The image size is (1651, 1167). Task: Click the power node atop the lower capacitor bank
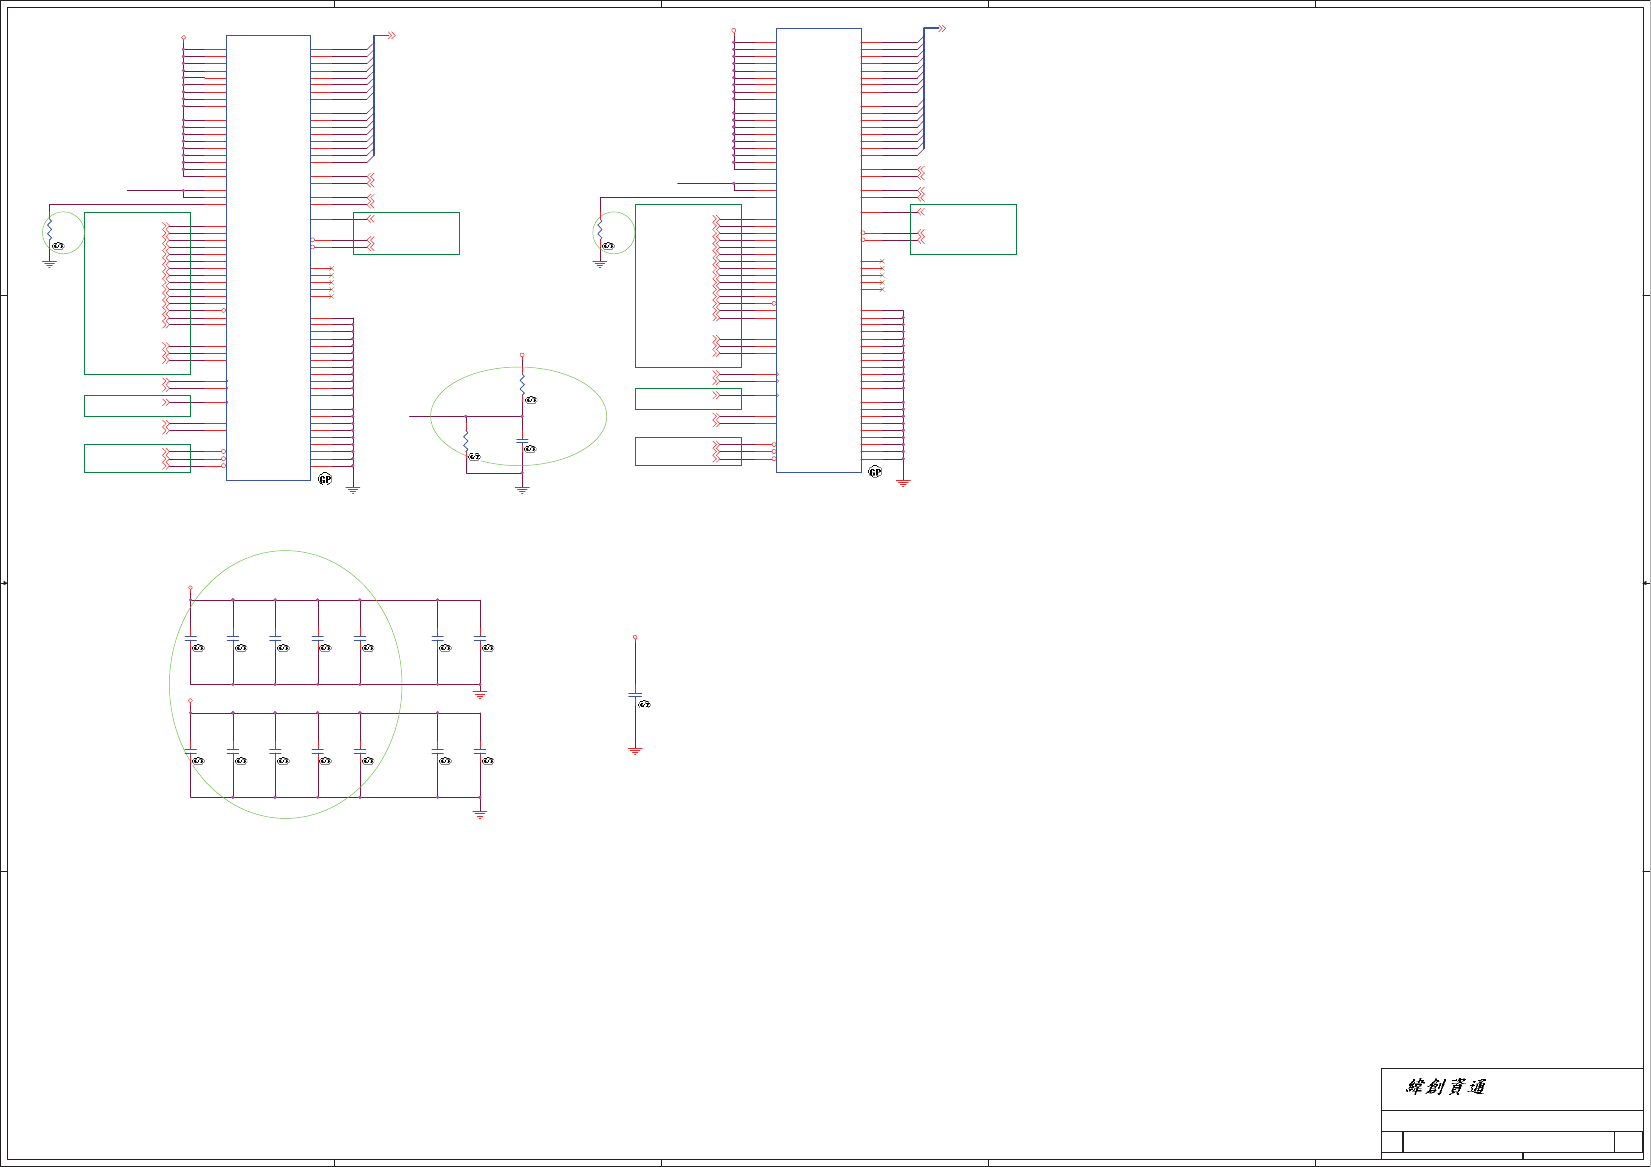[x=191, y=701]
